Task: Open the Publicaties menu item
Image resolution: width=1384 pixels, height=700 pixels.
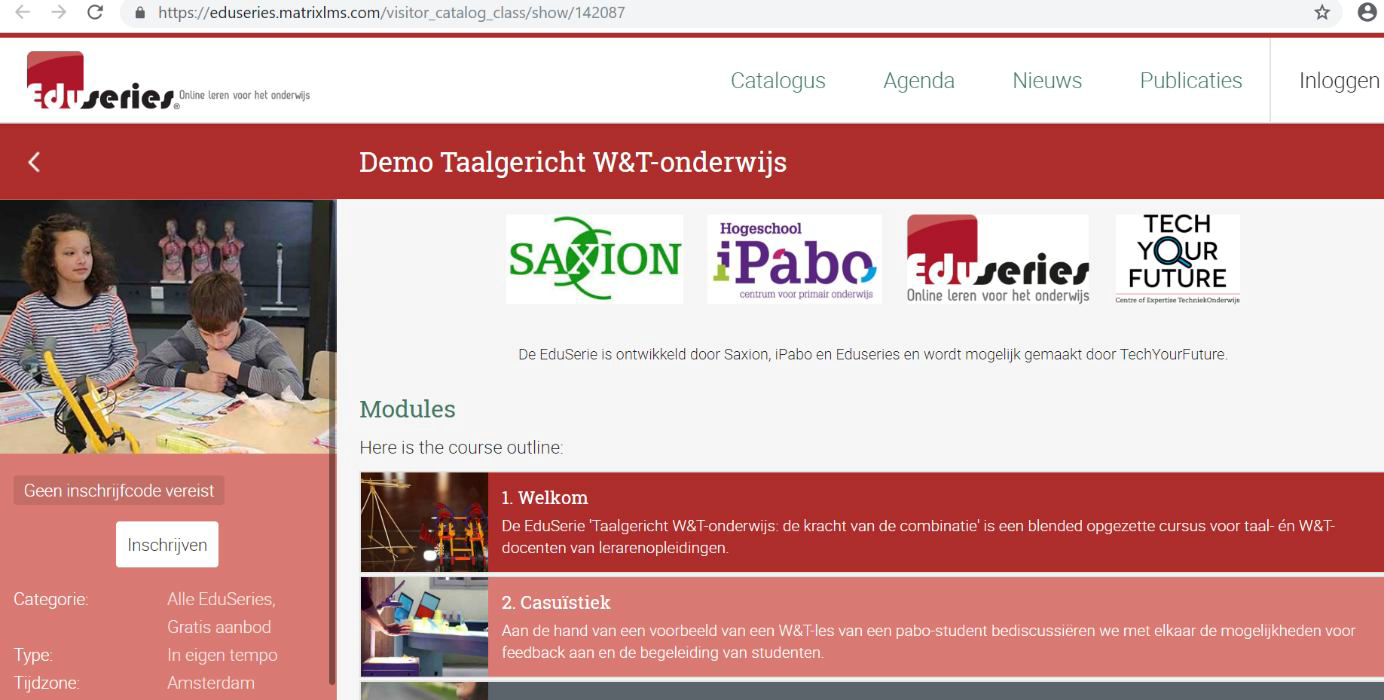Action: pyautogui.click(x=1191, y=81)
